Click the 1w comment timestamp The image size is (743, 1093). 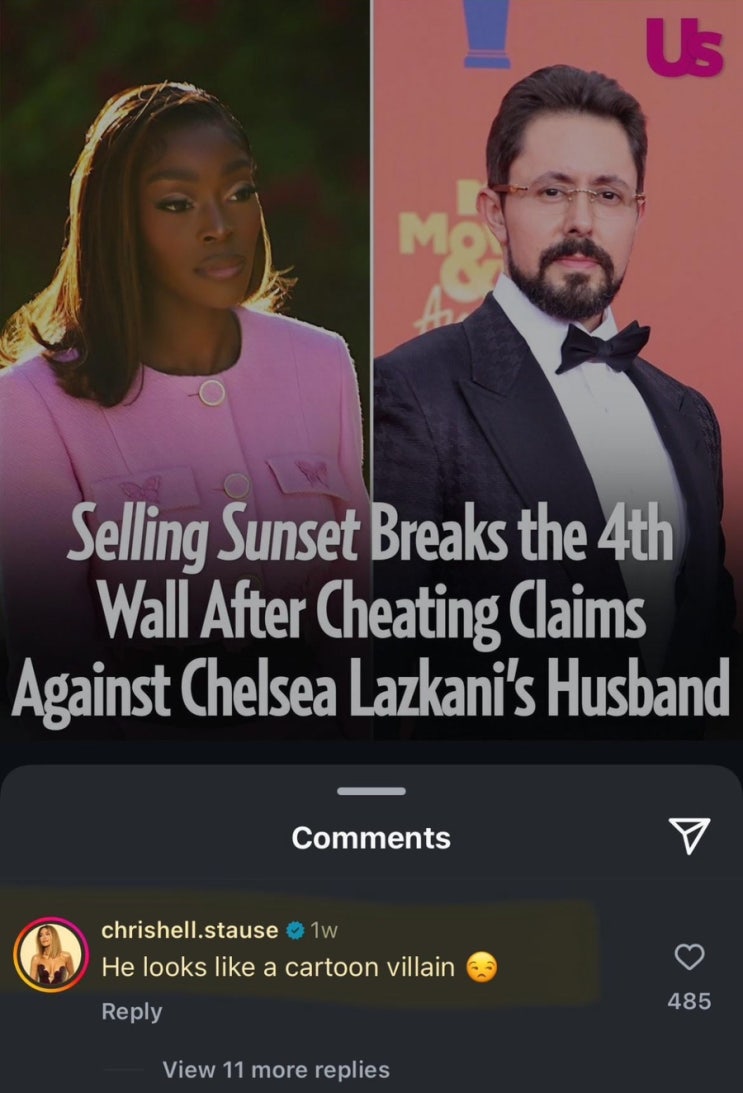click(324, 930)
